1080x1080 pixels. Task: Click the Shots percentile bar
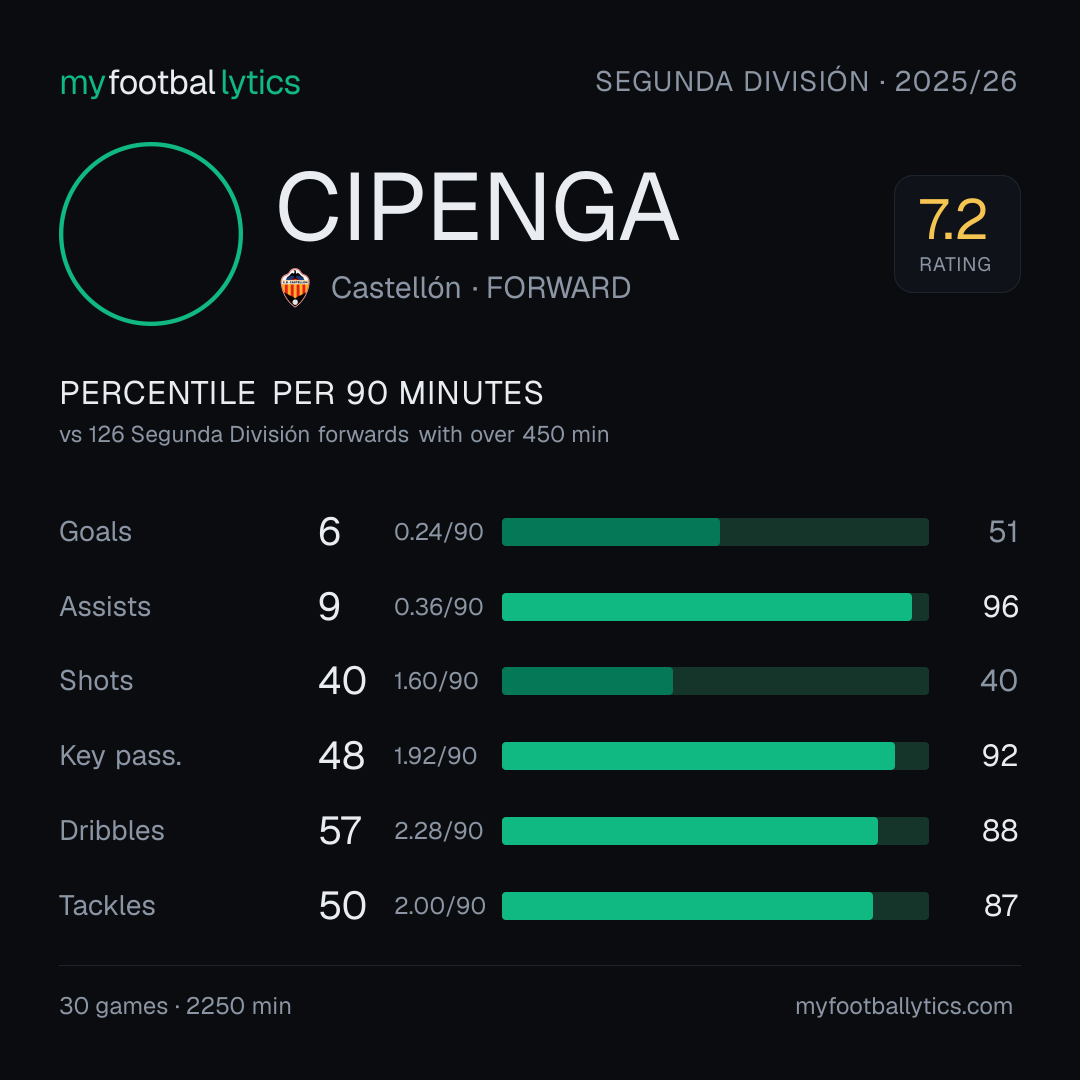(x=715, y=681)
